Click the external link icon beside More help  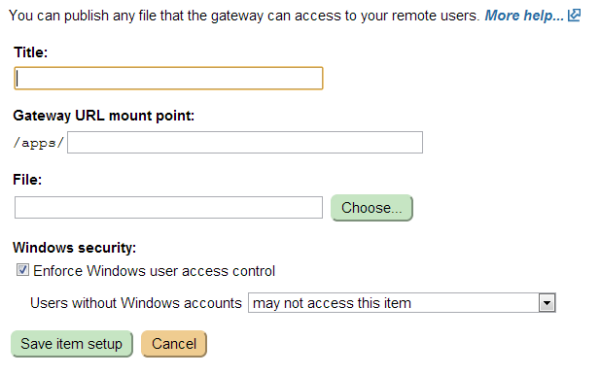pyautogui.click(x=574, y=15)
